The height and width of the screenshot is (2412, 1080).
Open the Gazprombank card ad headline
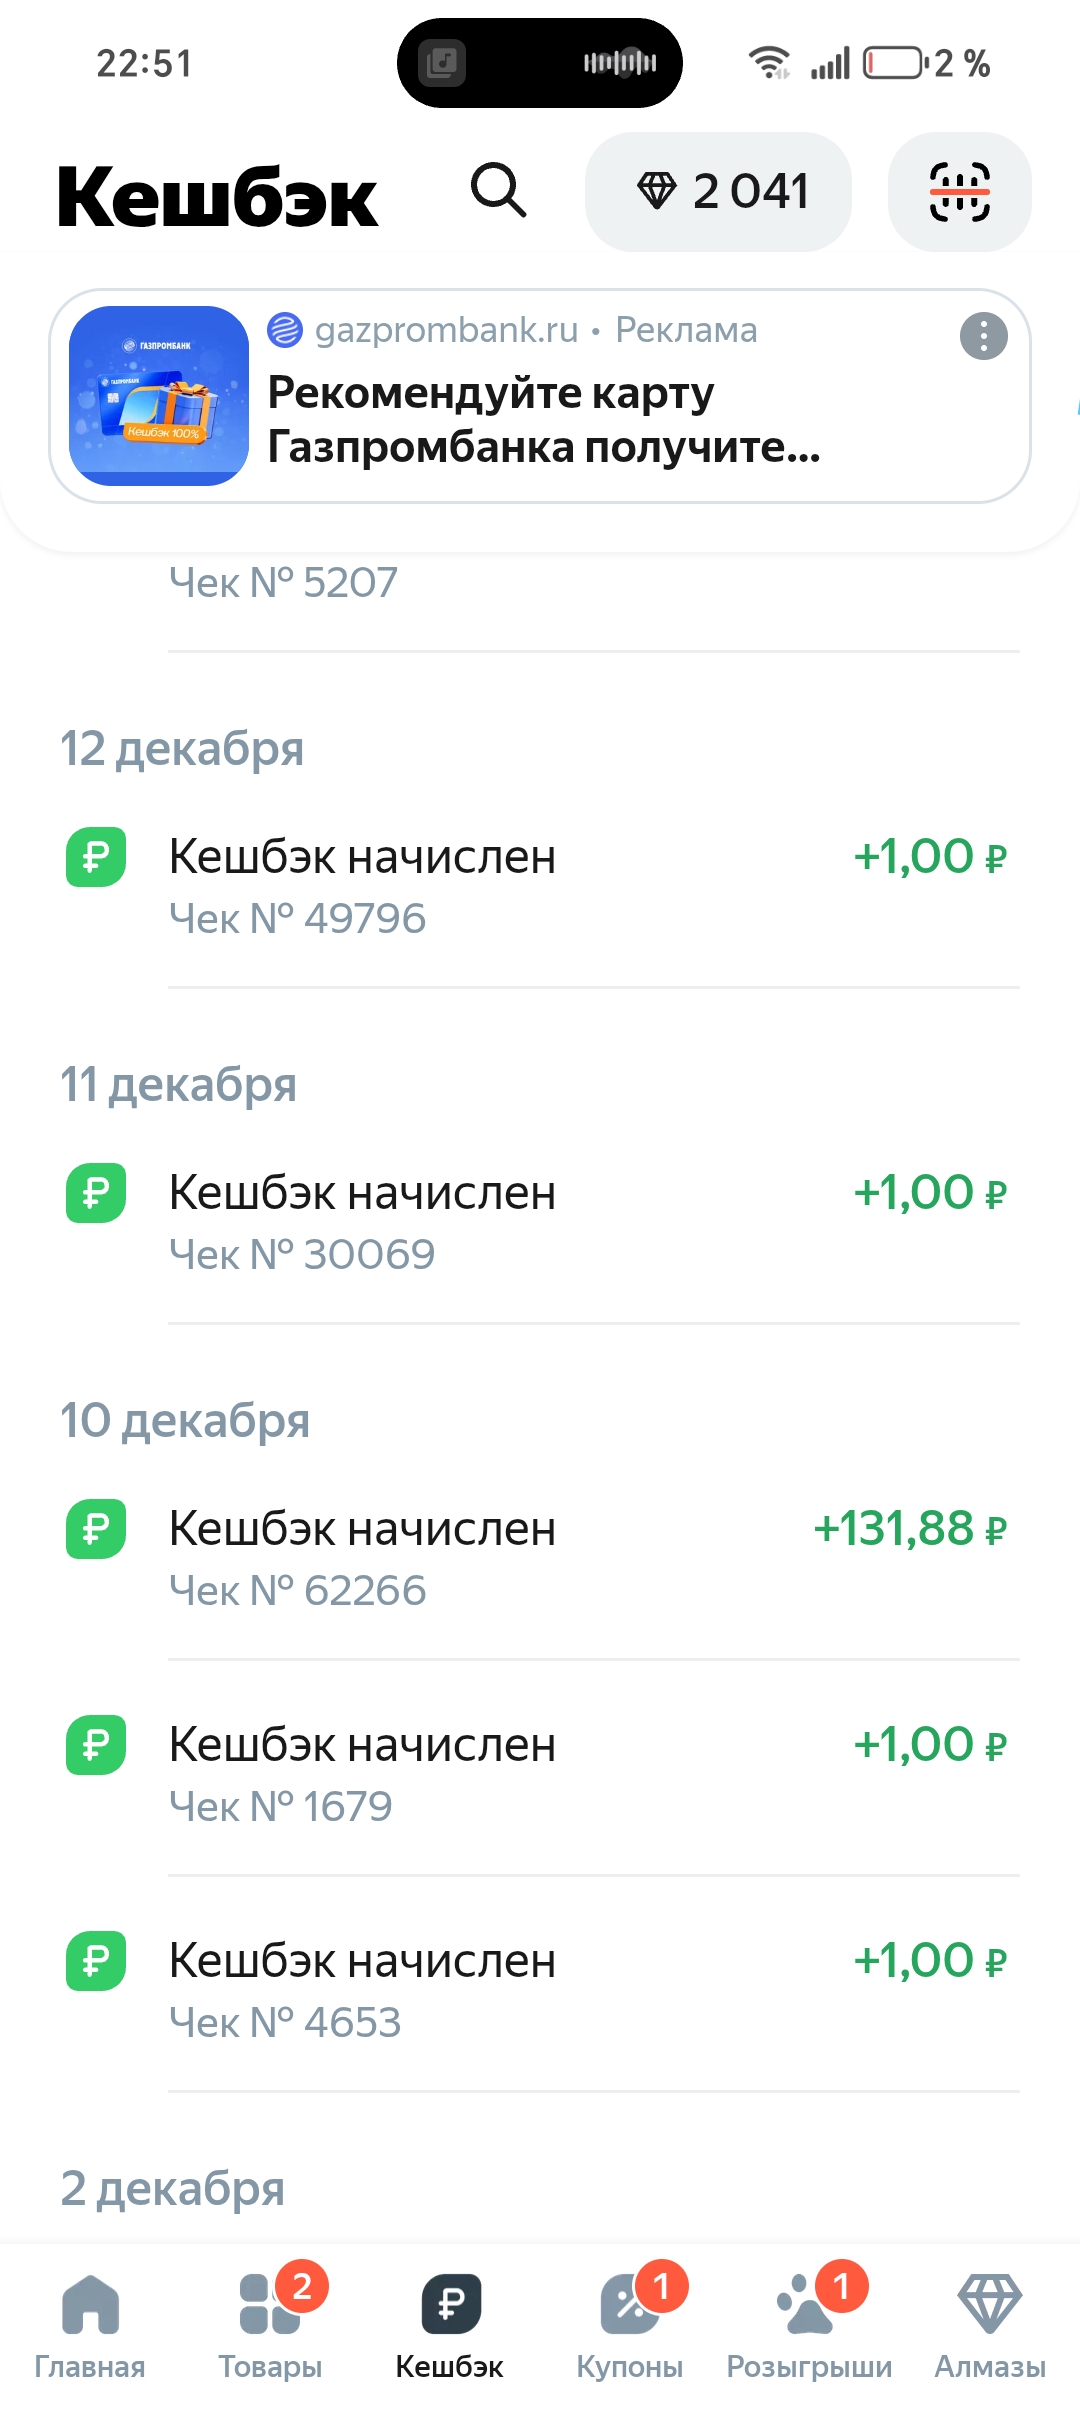point(544,420)
